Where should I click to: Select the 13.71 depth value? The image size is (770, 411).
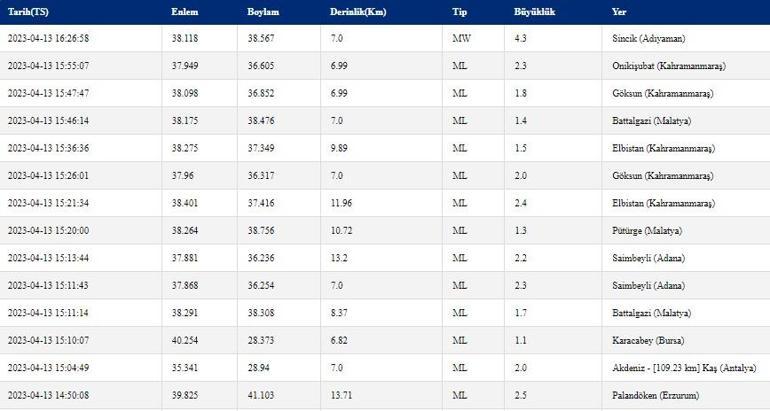point(341,396)
